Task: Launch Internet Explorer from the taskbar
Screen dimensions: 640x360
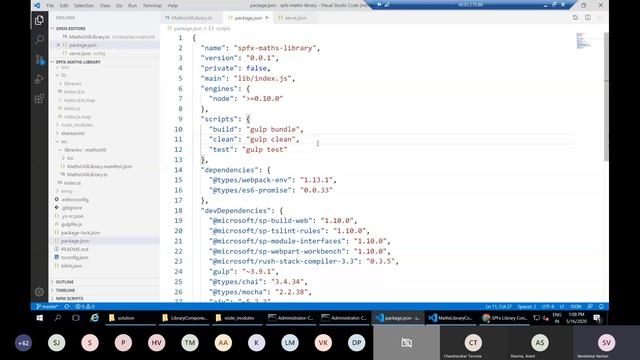Action: point(94,318)
